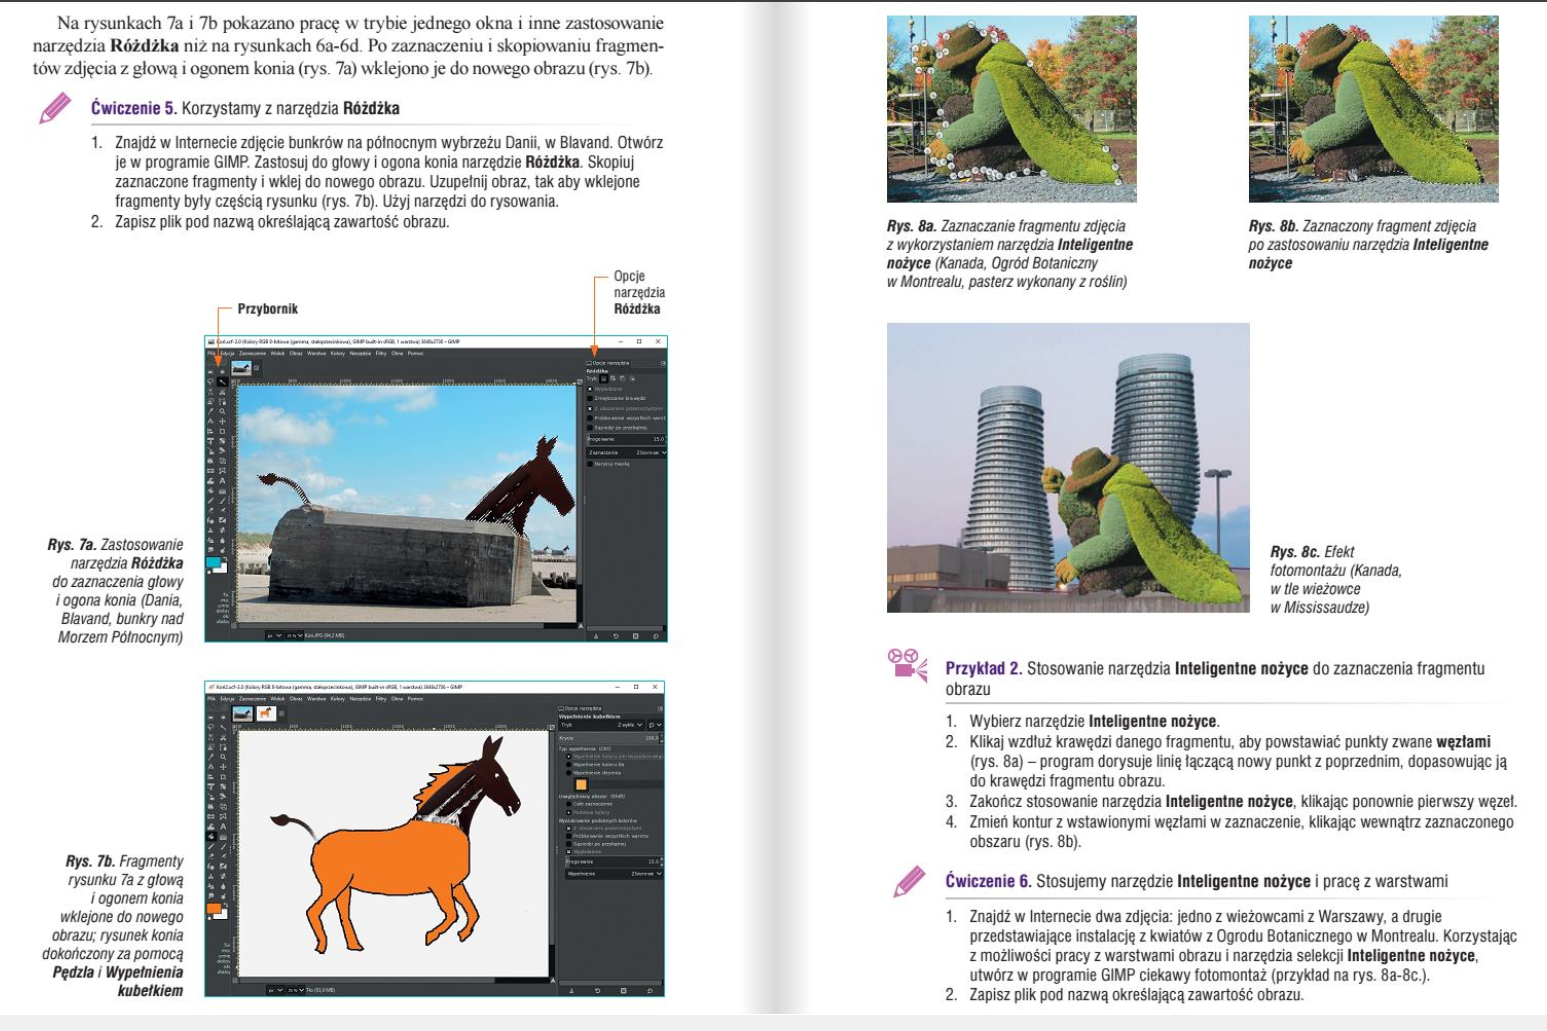Restore tool preset icon in Rys. 7a options footer
1547x1031 pixels.
tap(616, 636)
